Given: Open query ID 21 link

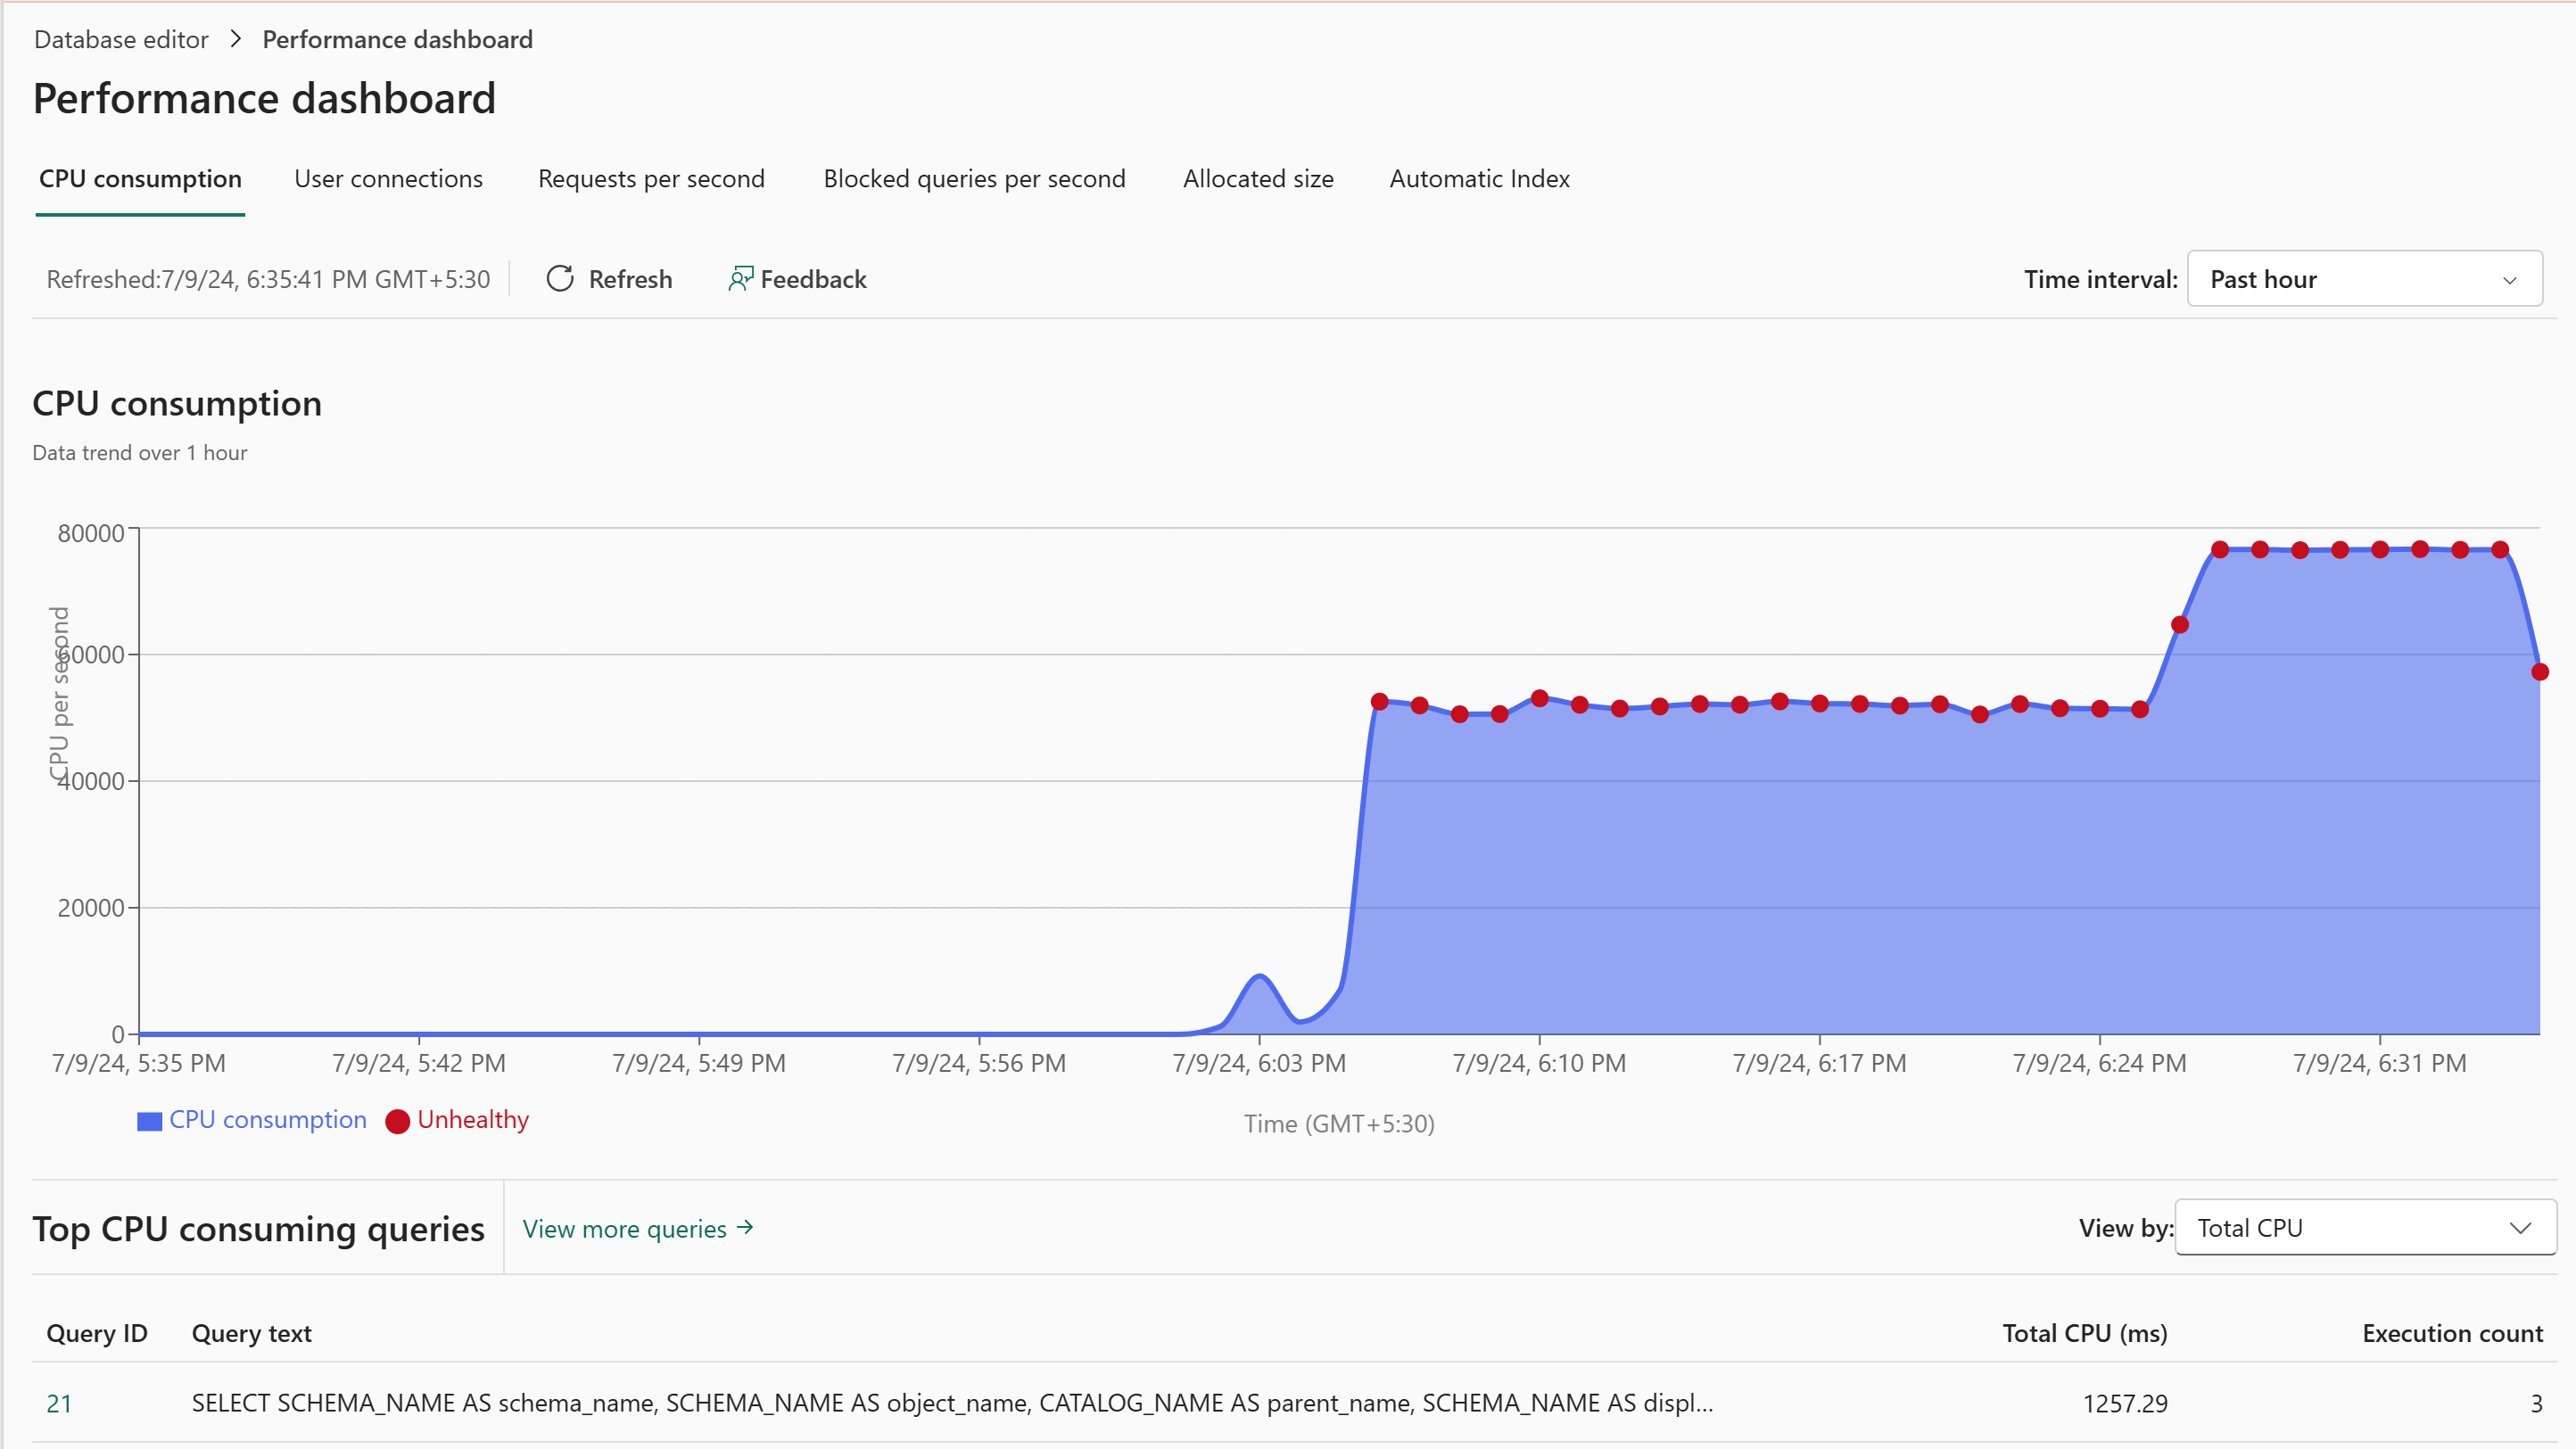Looking at the screenshot, I should (59, 1403).
